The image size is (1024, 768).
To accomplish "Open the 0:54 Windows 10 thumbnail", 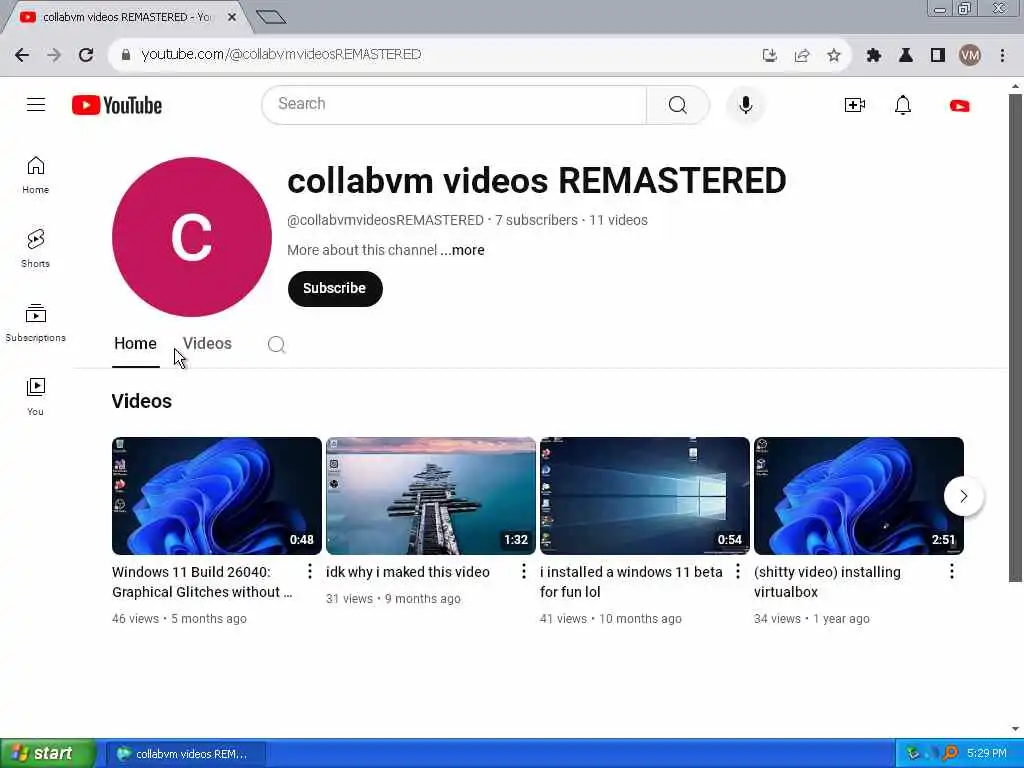I will [x=645, y=496].
